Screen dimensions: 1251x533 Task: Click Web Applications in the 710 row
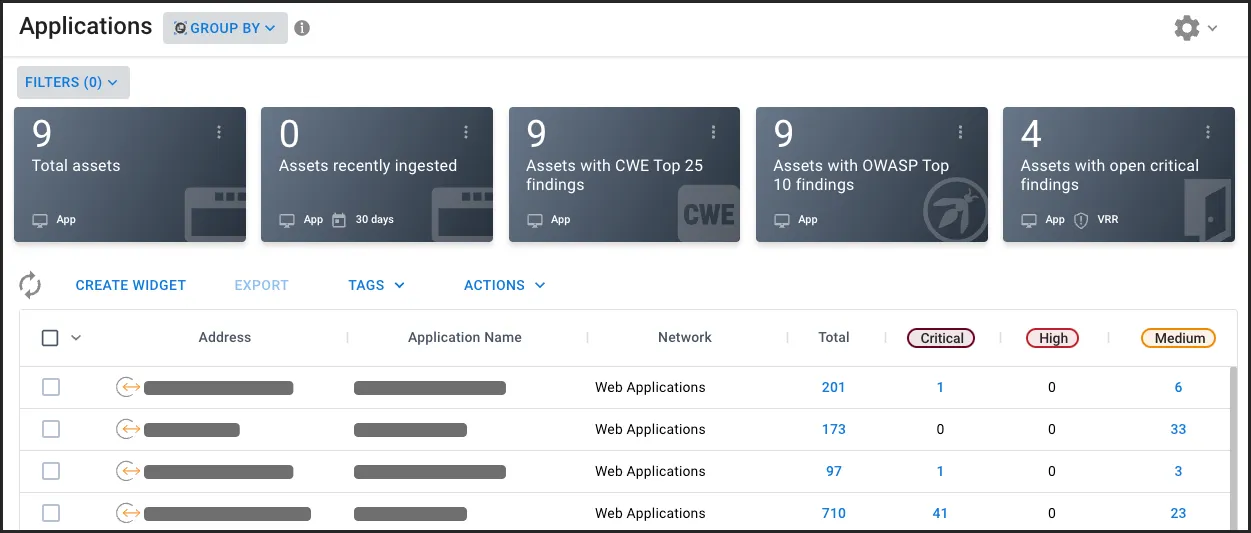(x=650, y=513)
